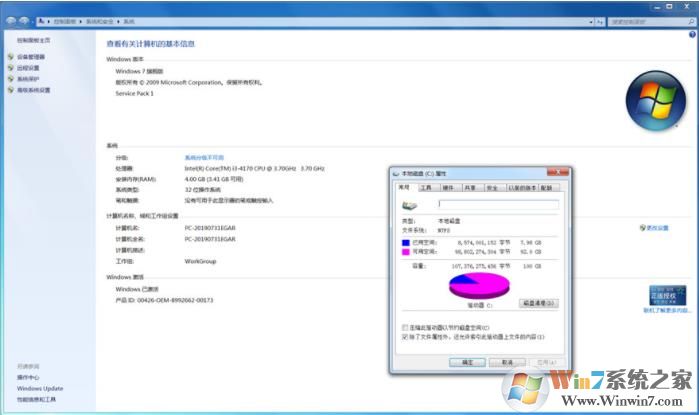Click the shield icon beside 高级系统设置
This screenshot has width=699, height=415.
pyautogui.click(x=11, y=90)
